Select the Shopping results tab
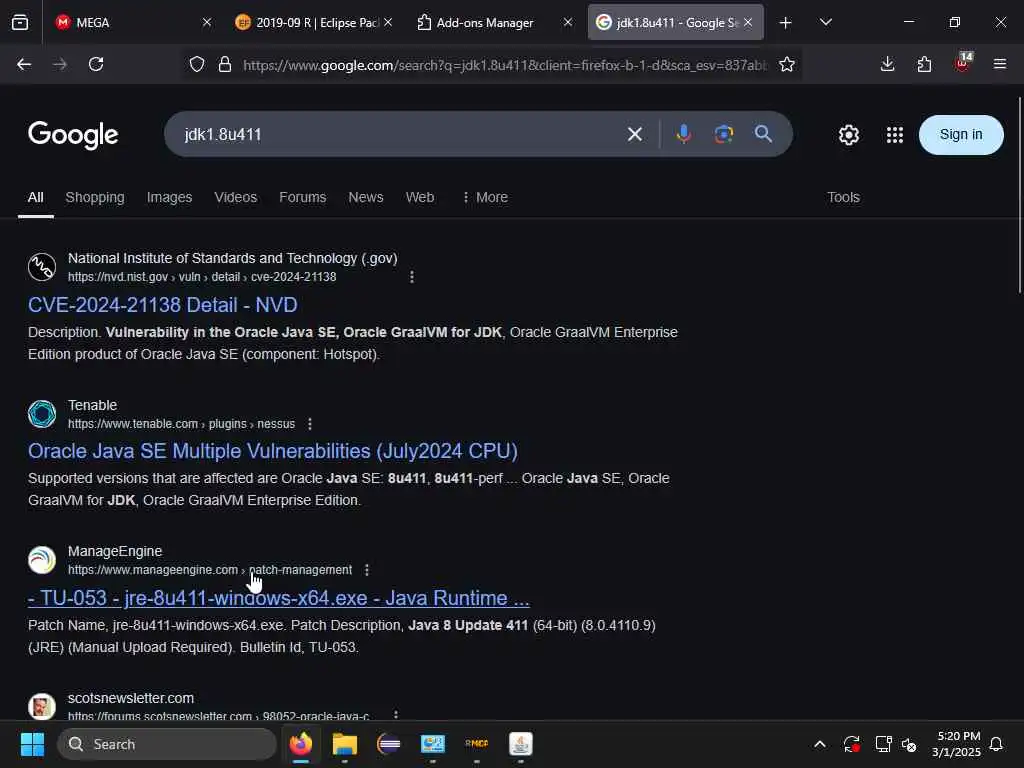Viewport: 1024px width, 768px height. point(95,197)
